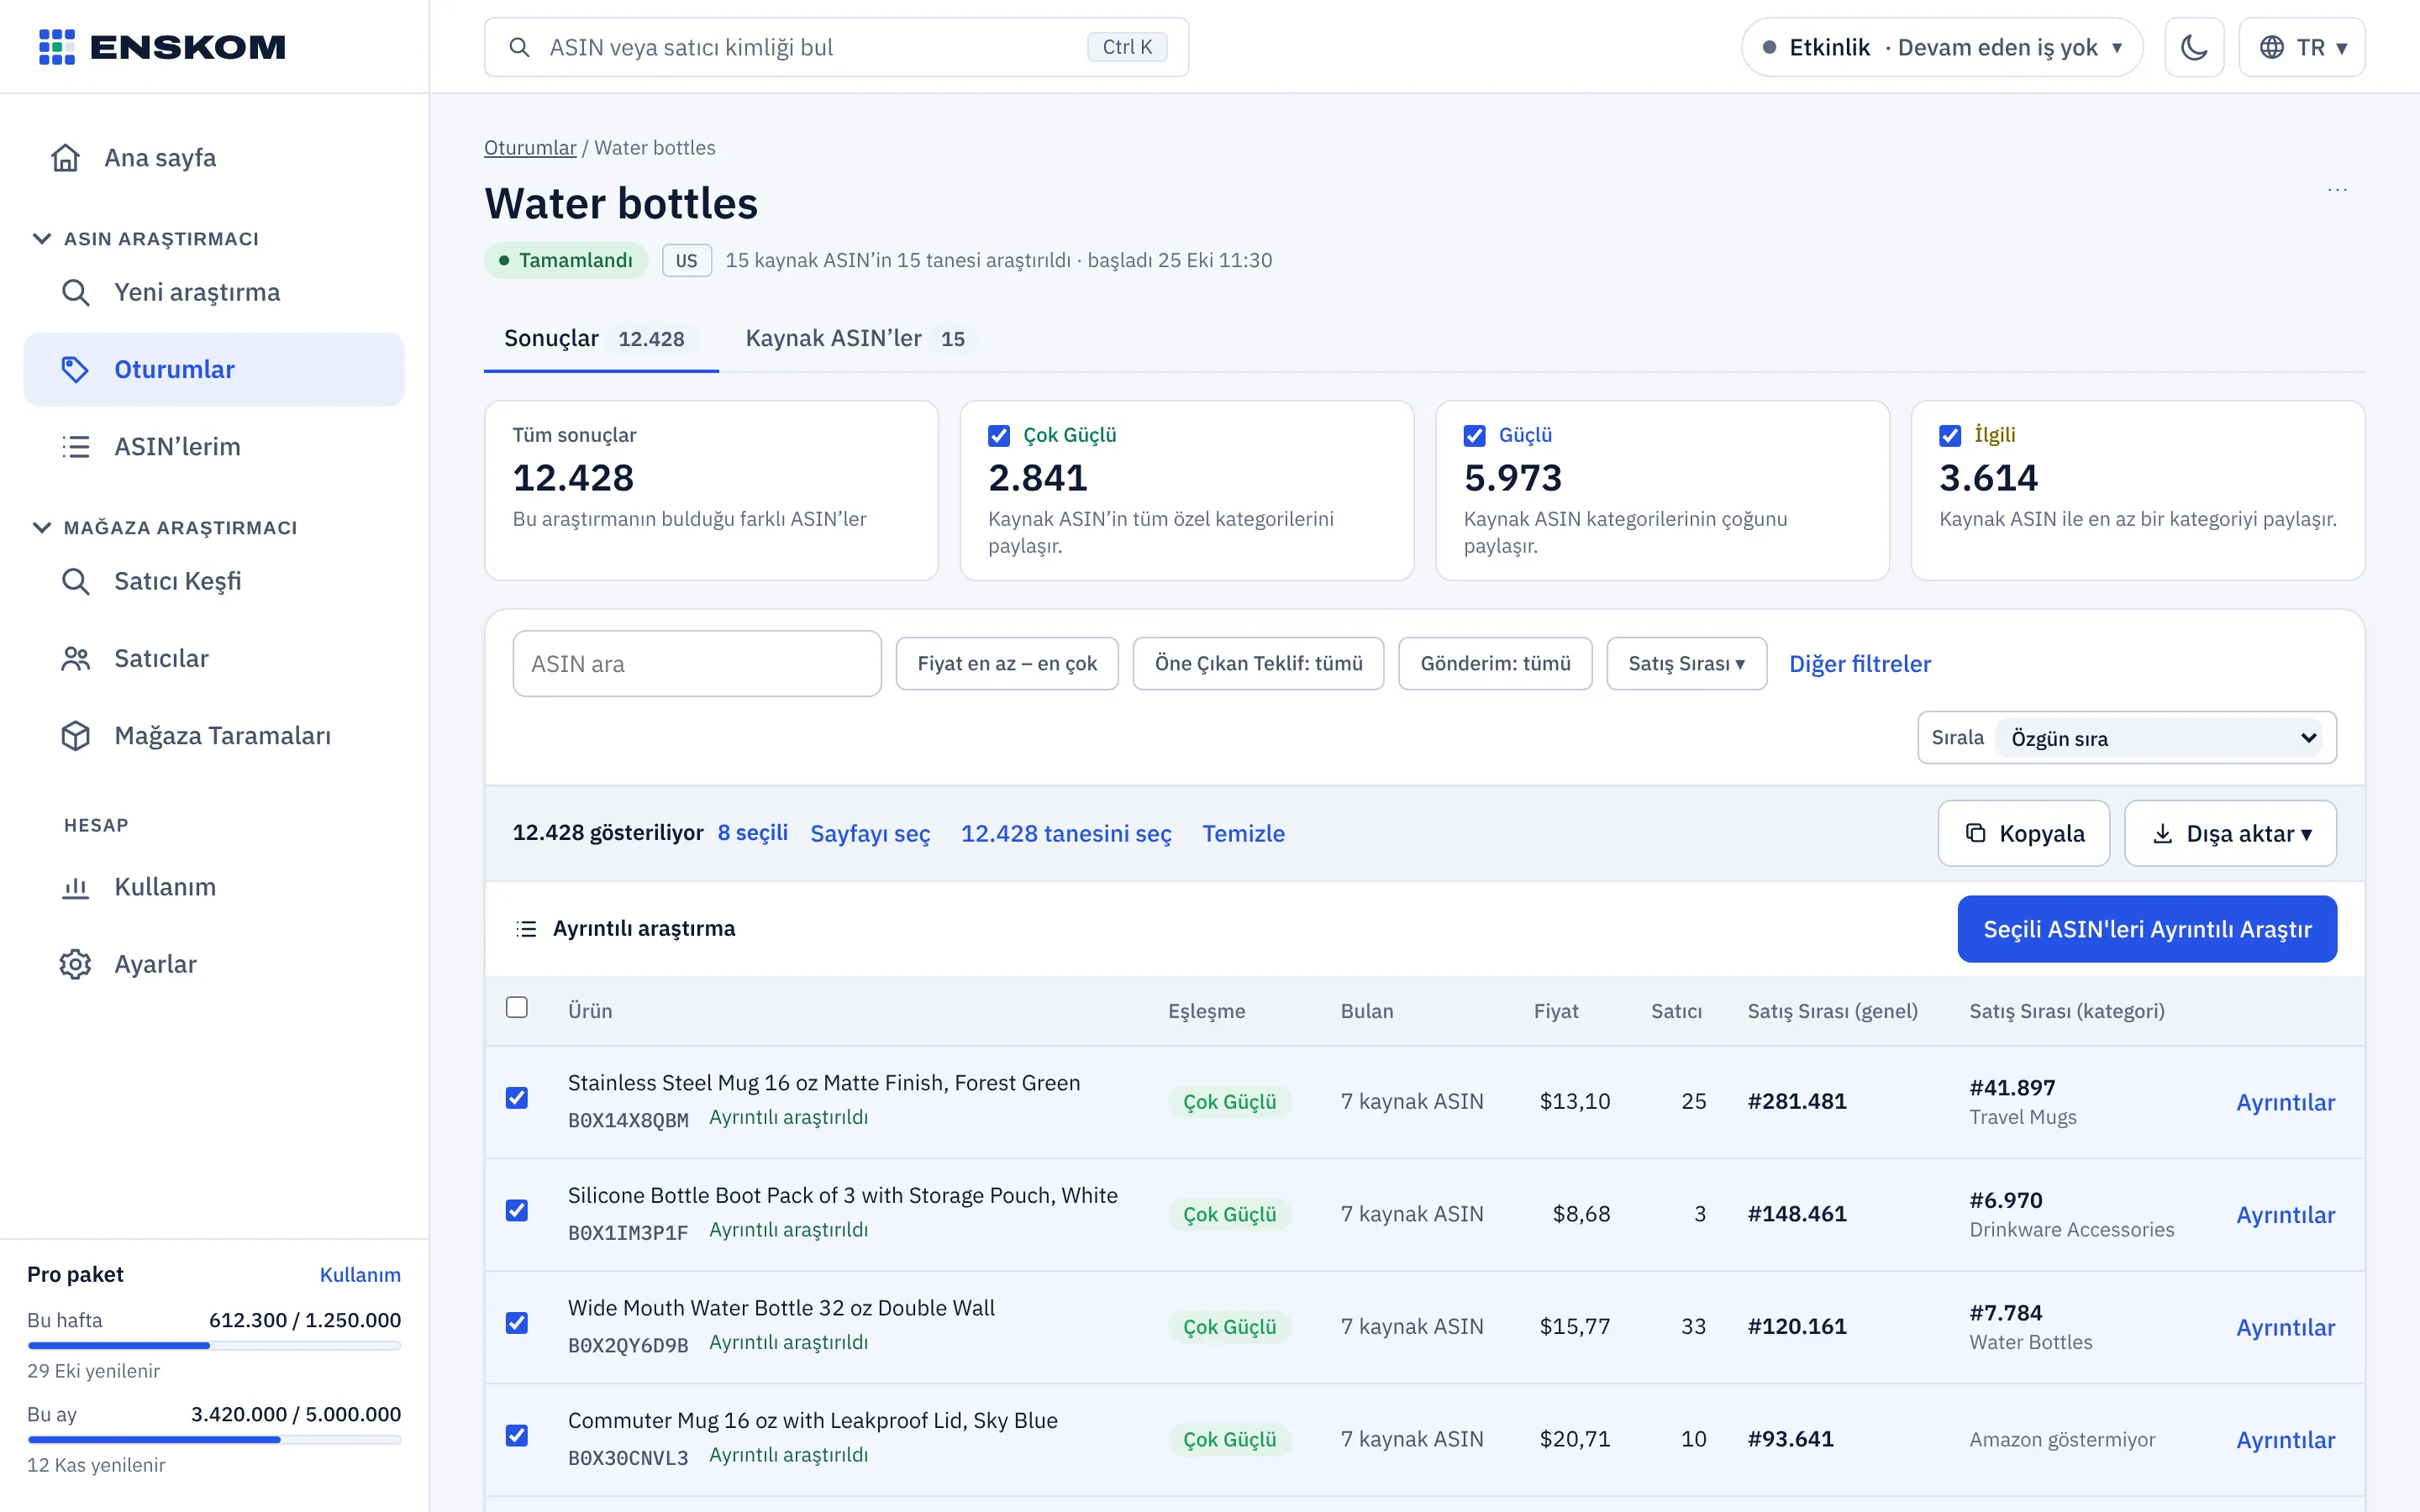Open Ayrıntılar for Wide Mouth Water Bottle

pos(2285,1327)
